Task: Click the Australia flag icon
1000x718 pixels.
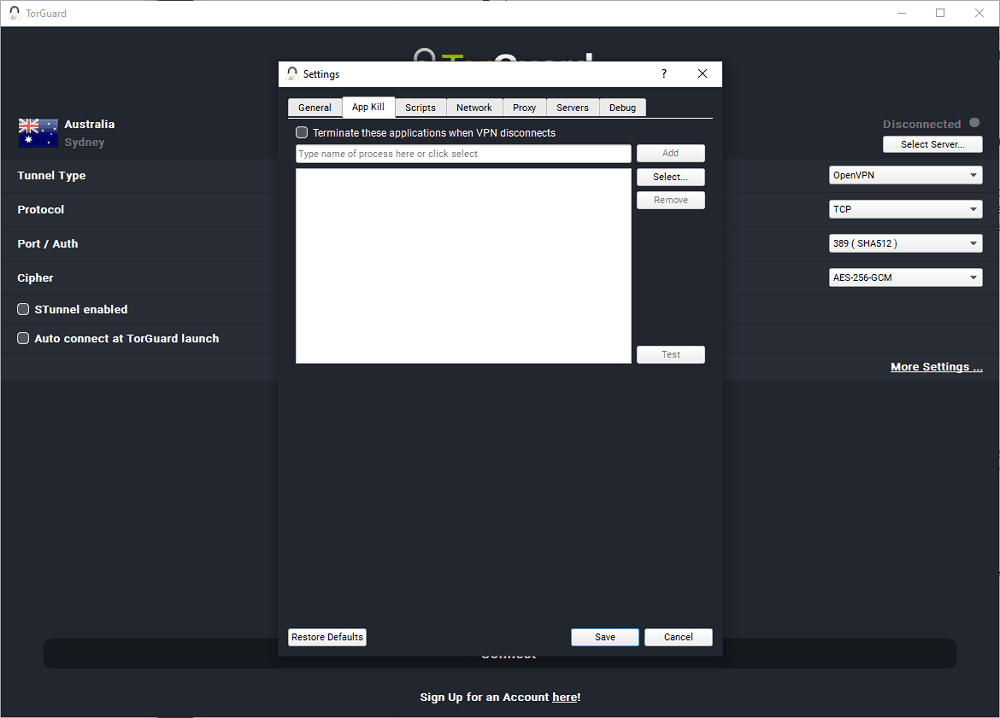Action: tap(38, 133)
